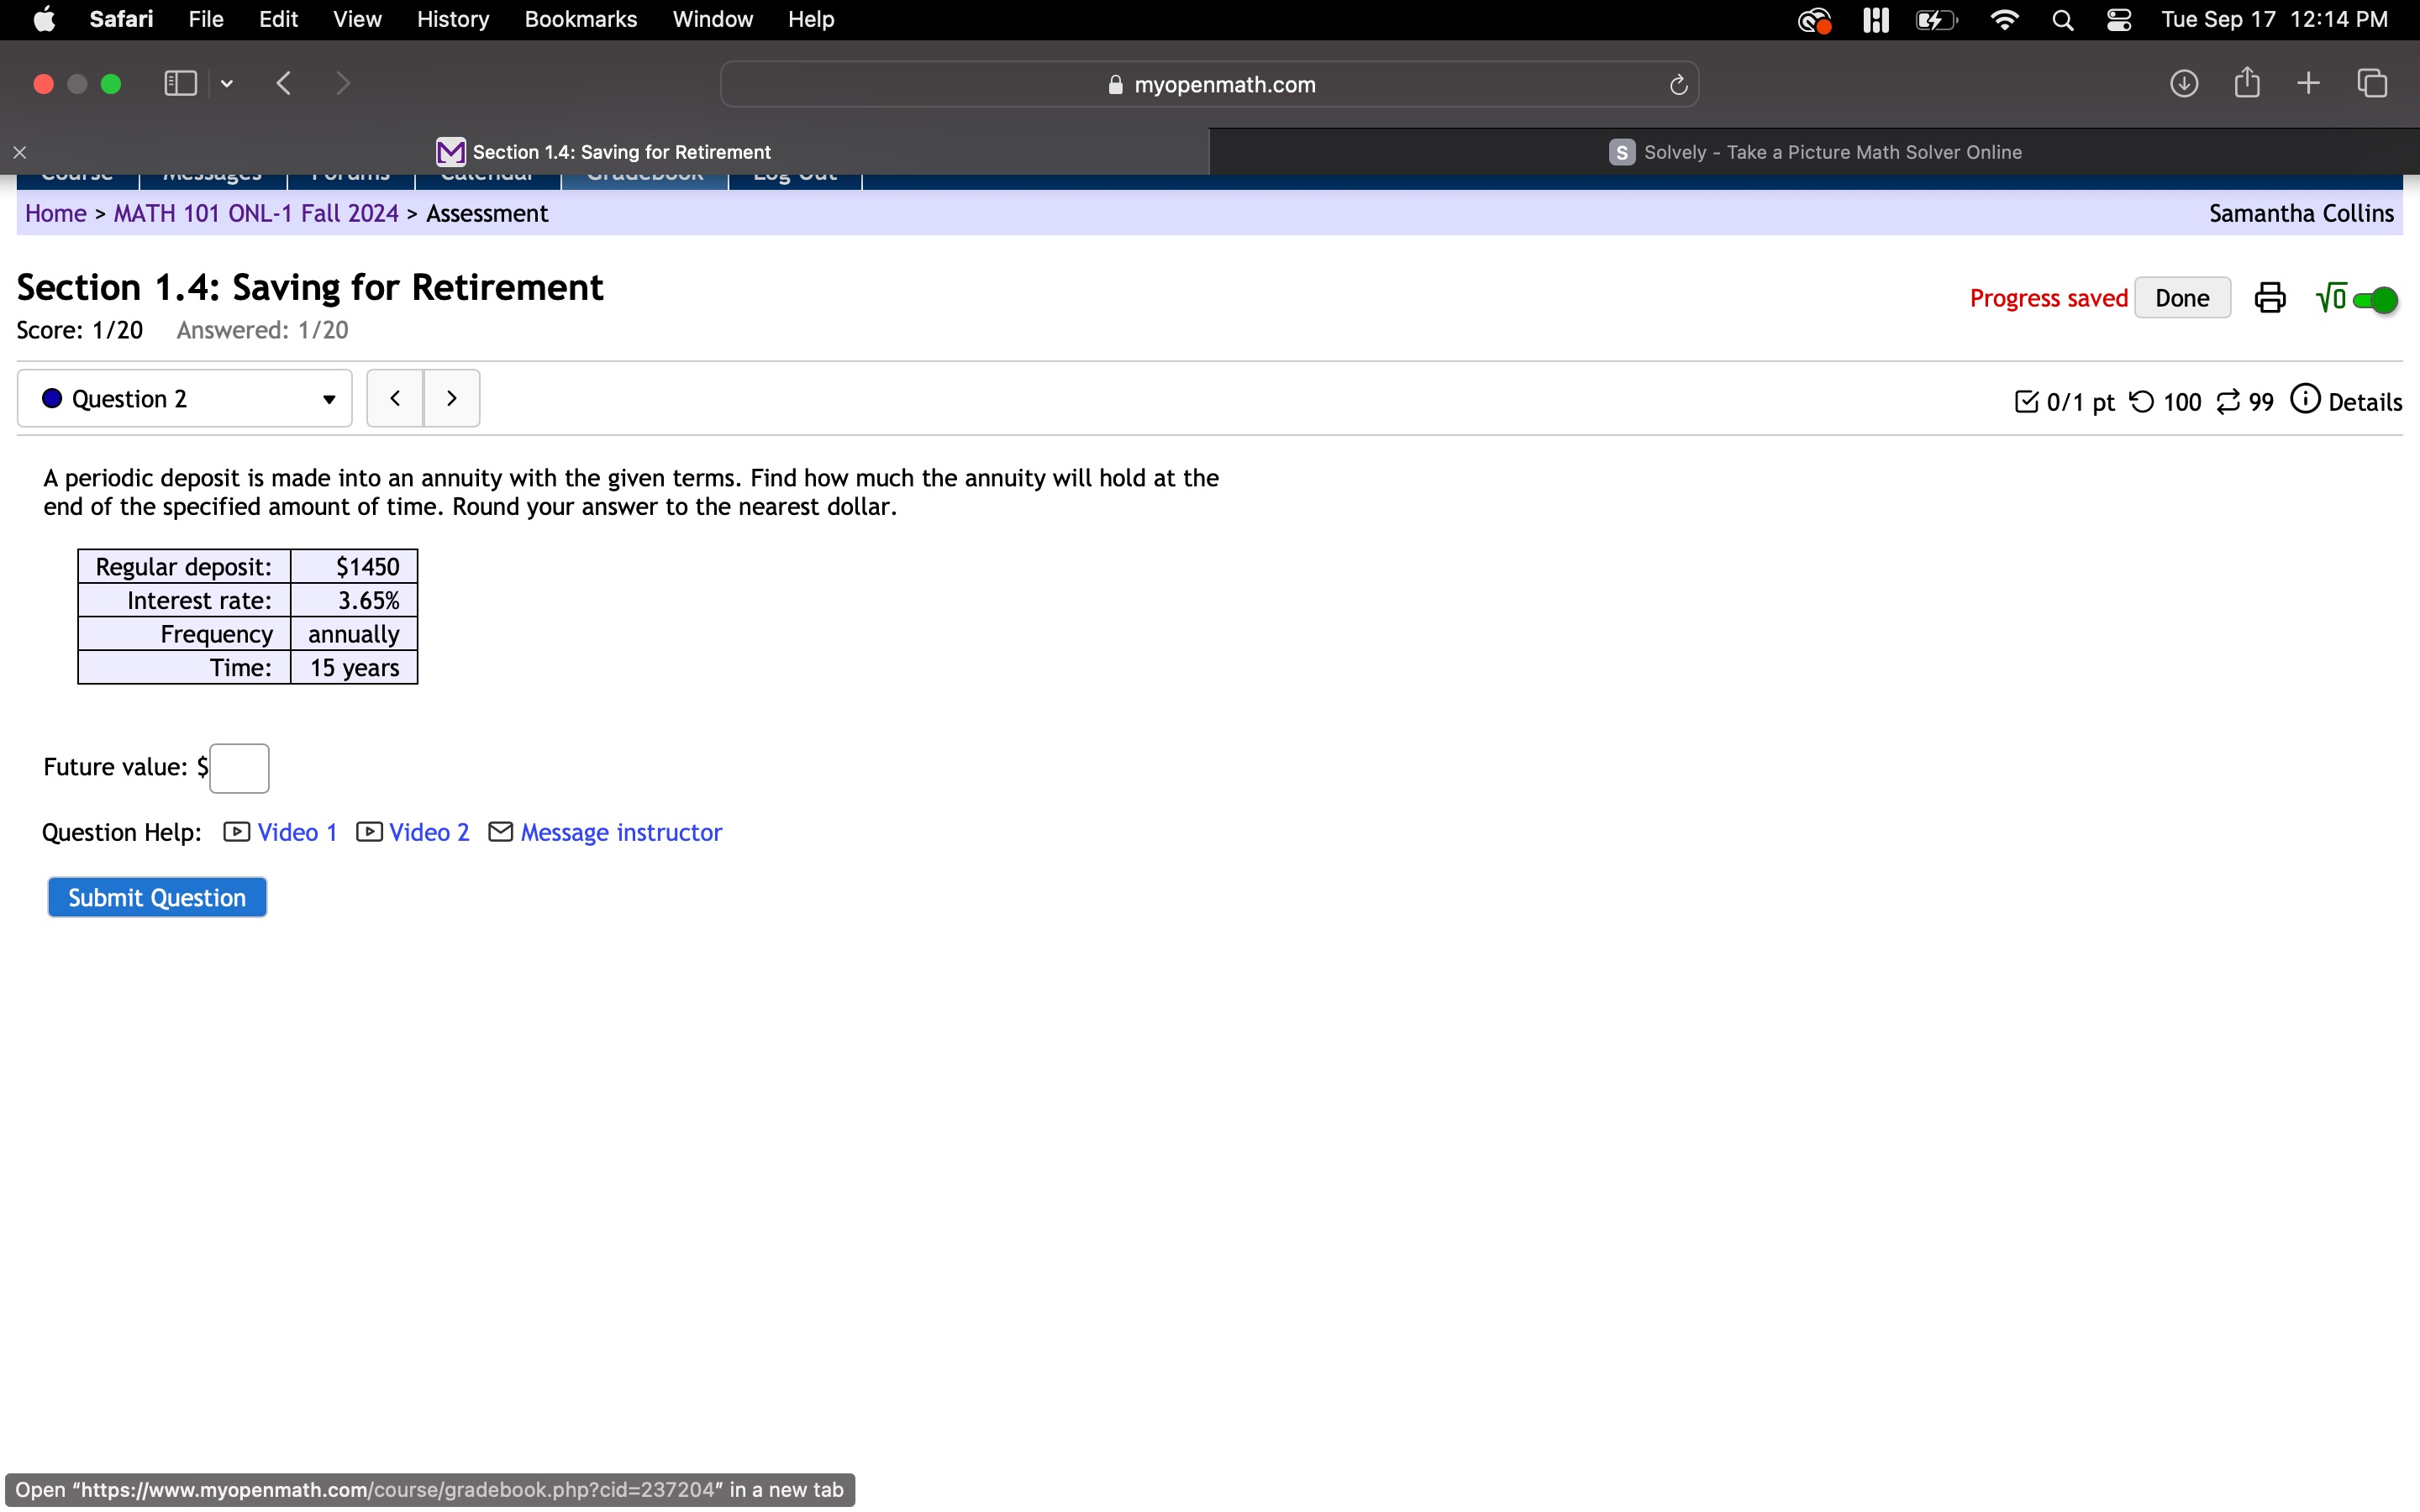The image size is (2420, 1512).
Task: Open MATH 101 ONL-1 Fall 2024 link
Action: (256, 213)
